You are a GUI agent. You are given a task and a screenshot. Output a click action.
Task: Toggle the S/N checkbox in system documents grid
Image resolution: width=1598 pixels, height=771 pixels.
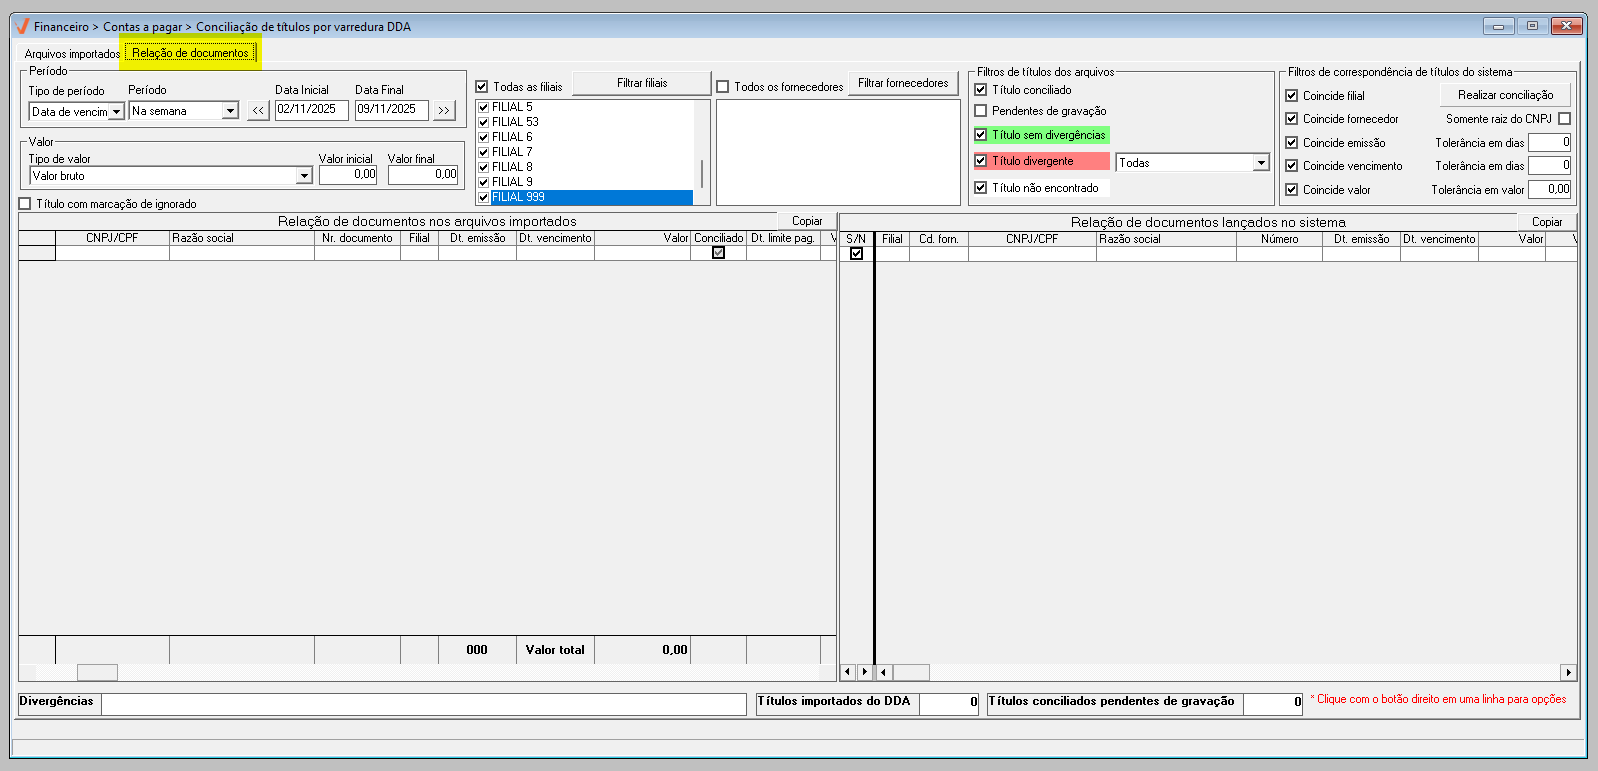(856, 254)
